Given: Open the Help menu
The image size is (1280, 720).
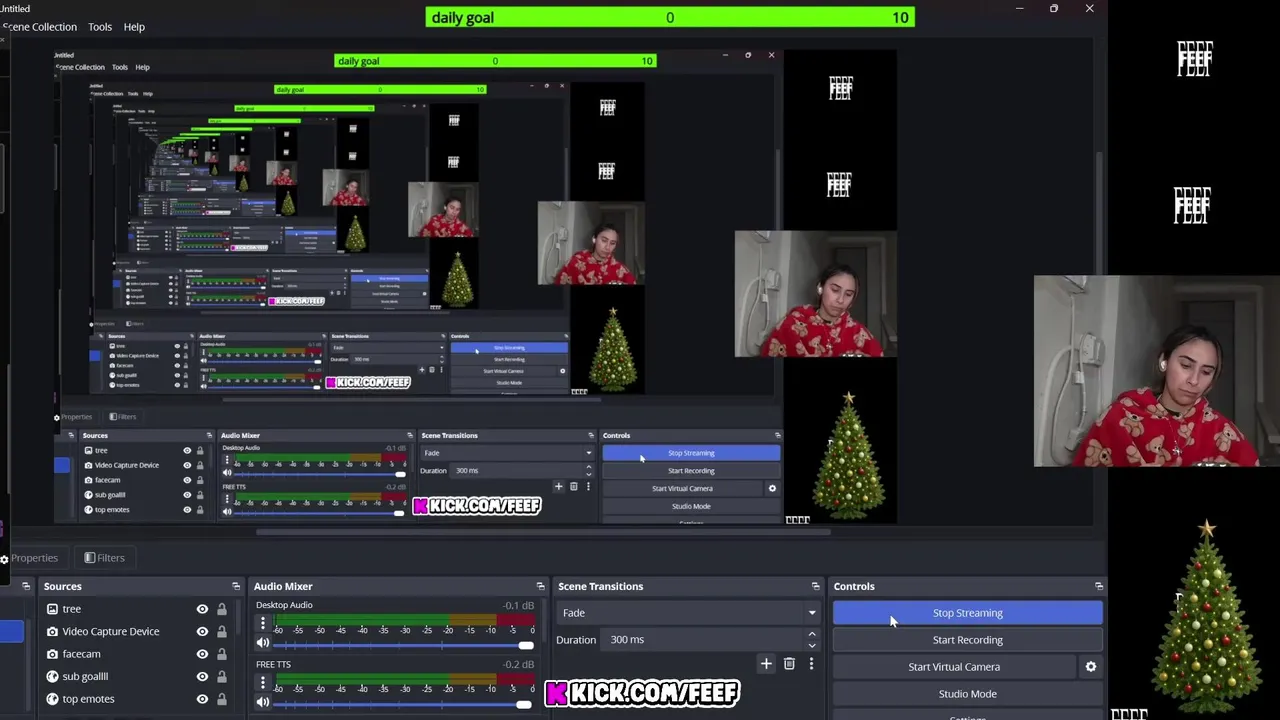Looking at the screenshot, I should tap(134, 27).
